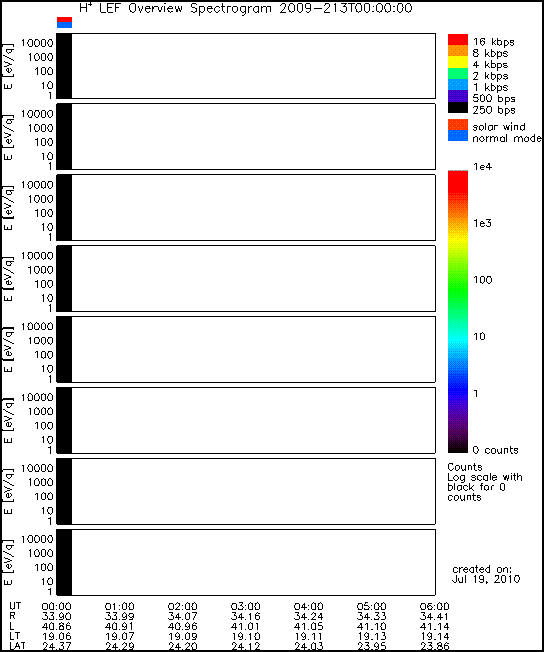Click the purple 500 bps legend swatch
The height and width of the screenshot is (652, 544).
458,96
